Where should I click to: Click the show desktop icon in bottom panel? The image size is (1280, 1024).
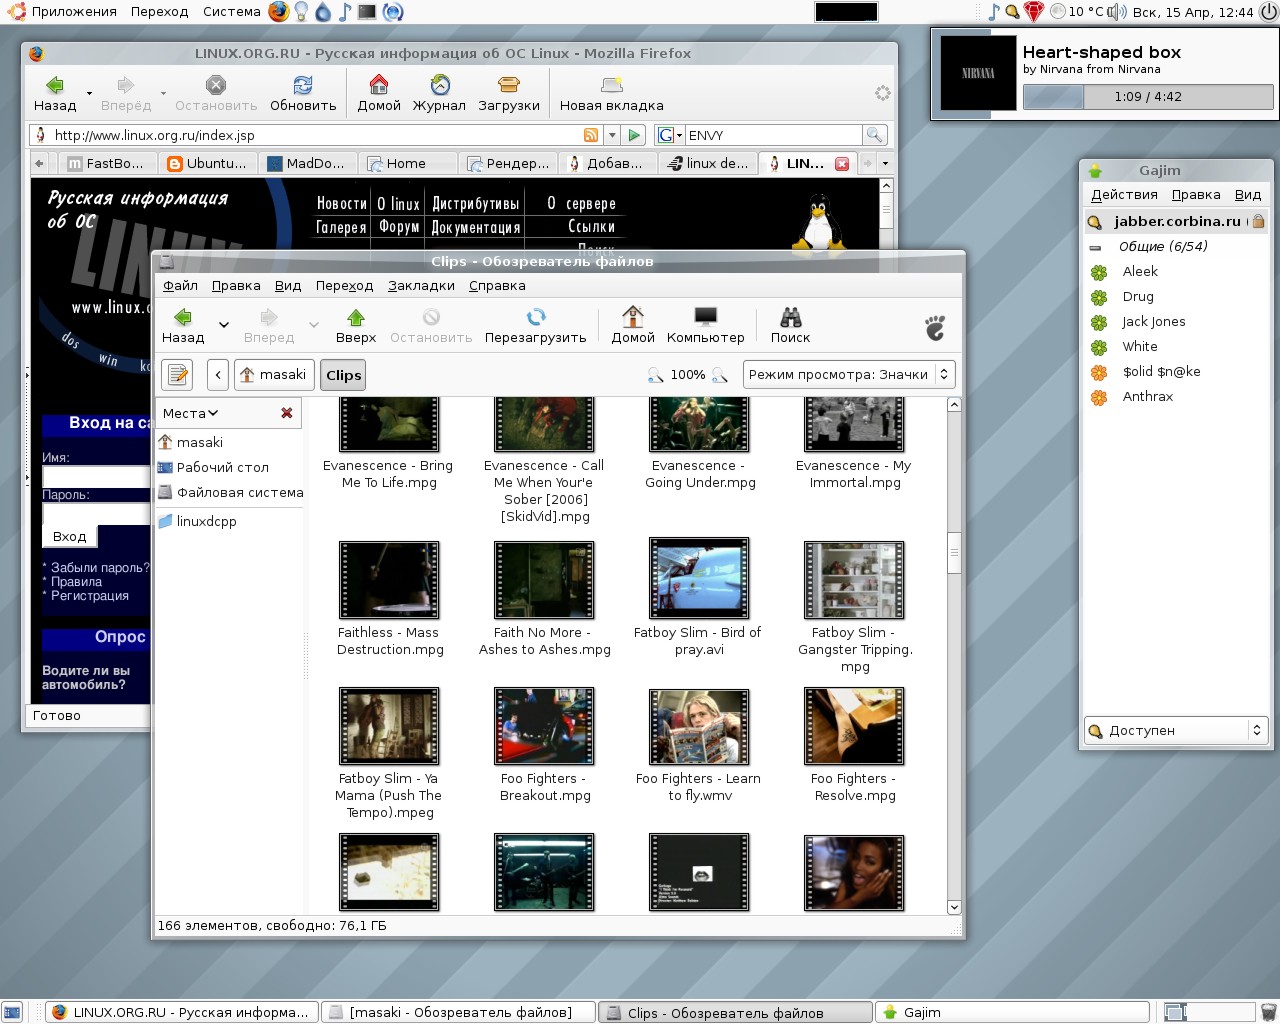pos(11,1012)
